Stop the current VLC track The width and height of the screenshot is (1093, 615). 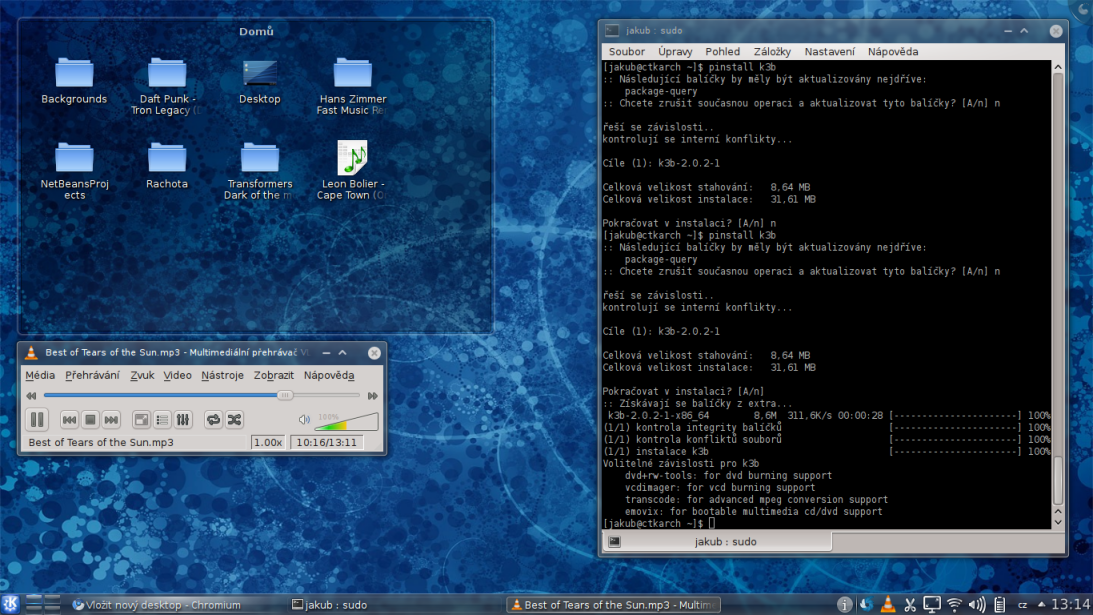[90, 420]
